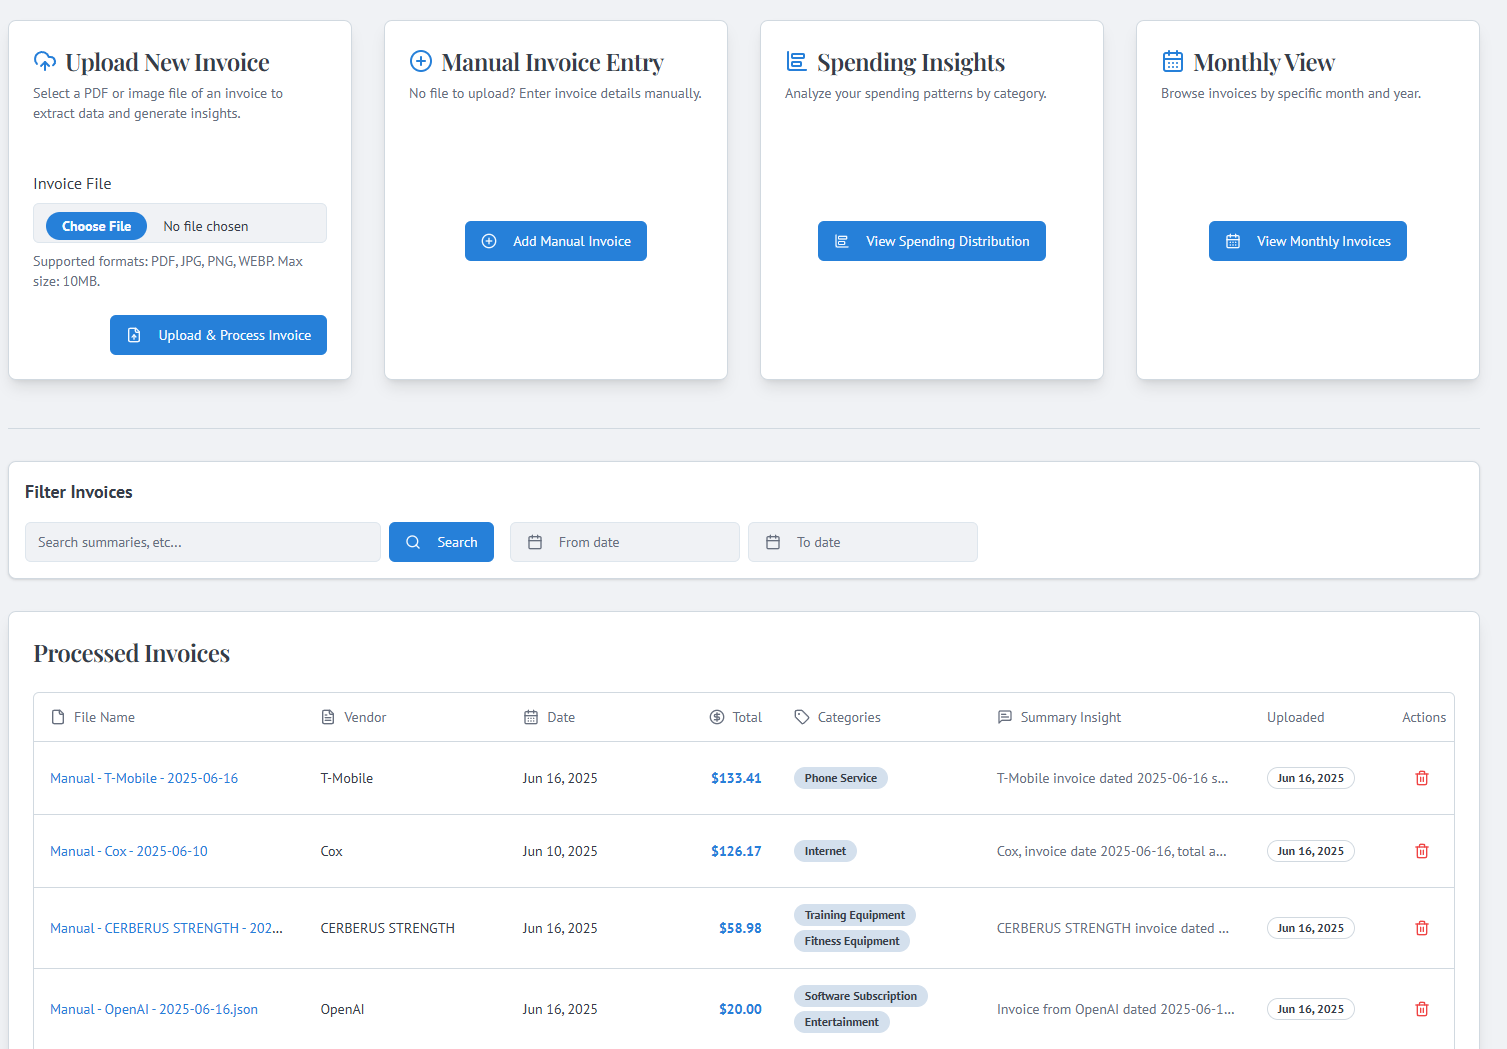Open the Add Manual Invoice form
Viewport: 1507px width, 1049px height.
556,241
